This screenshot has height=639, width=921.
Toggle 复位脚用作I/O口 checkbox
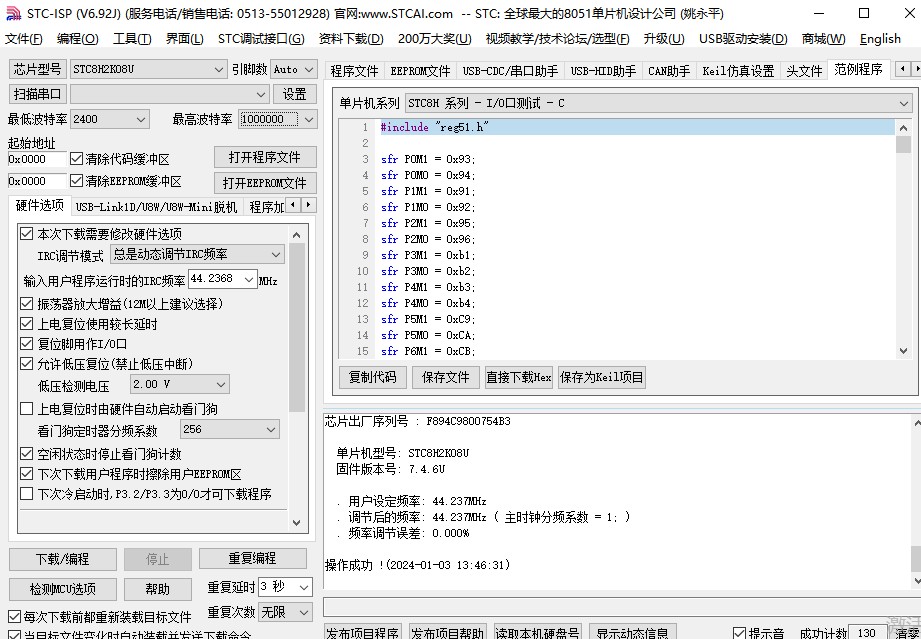point(26,344)
